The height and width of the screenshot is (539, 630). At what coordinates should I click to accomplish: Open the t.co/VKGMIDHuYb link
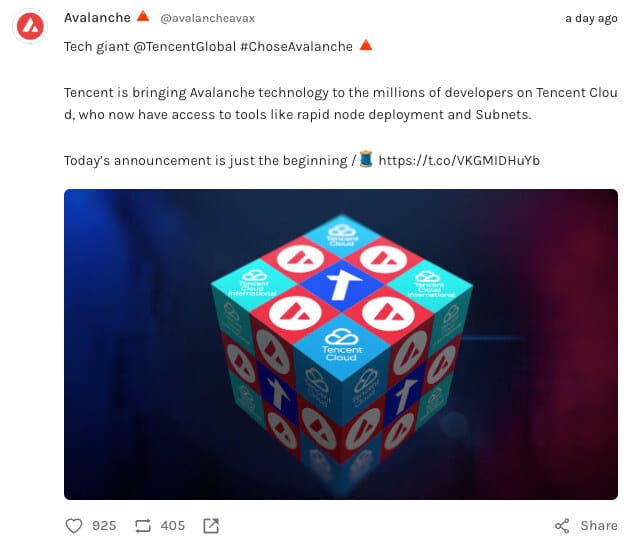pos(459,161)
